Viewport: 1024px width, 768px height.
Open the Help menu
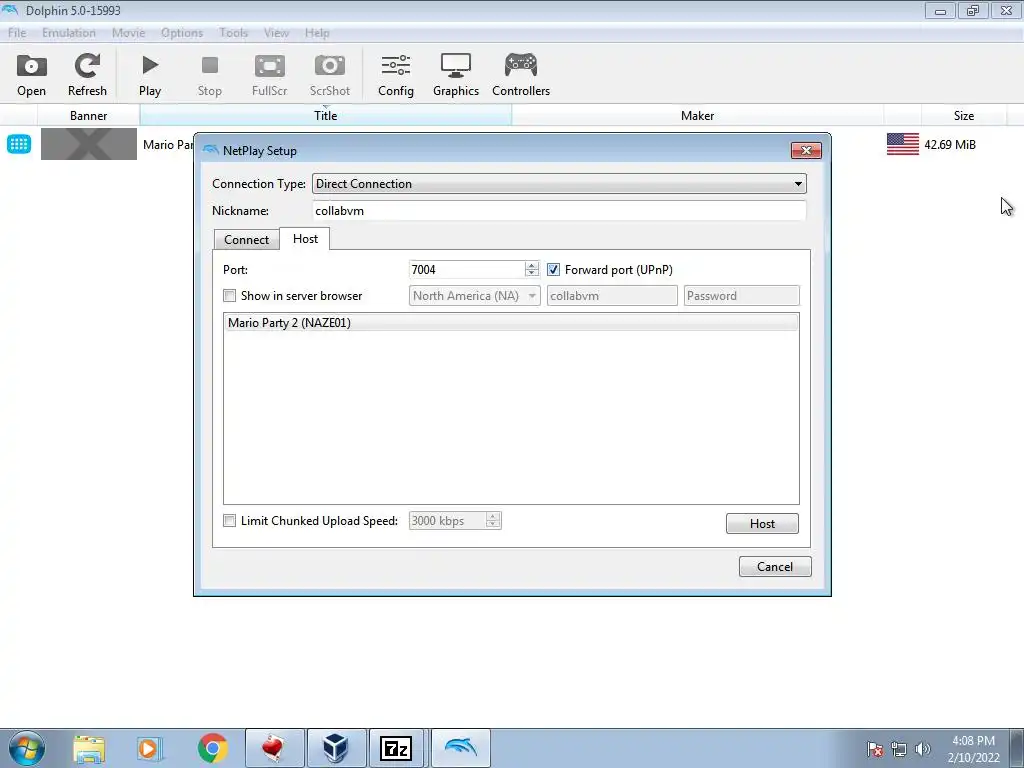317,33
